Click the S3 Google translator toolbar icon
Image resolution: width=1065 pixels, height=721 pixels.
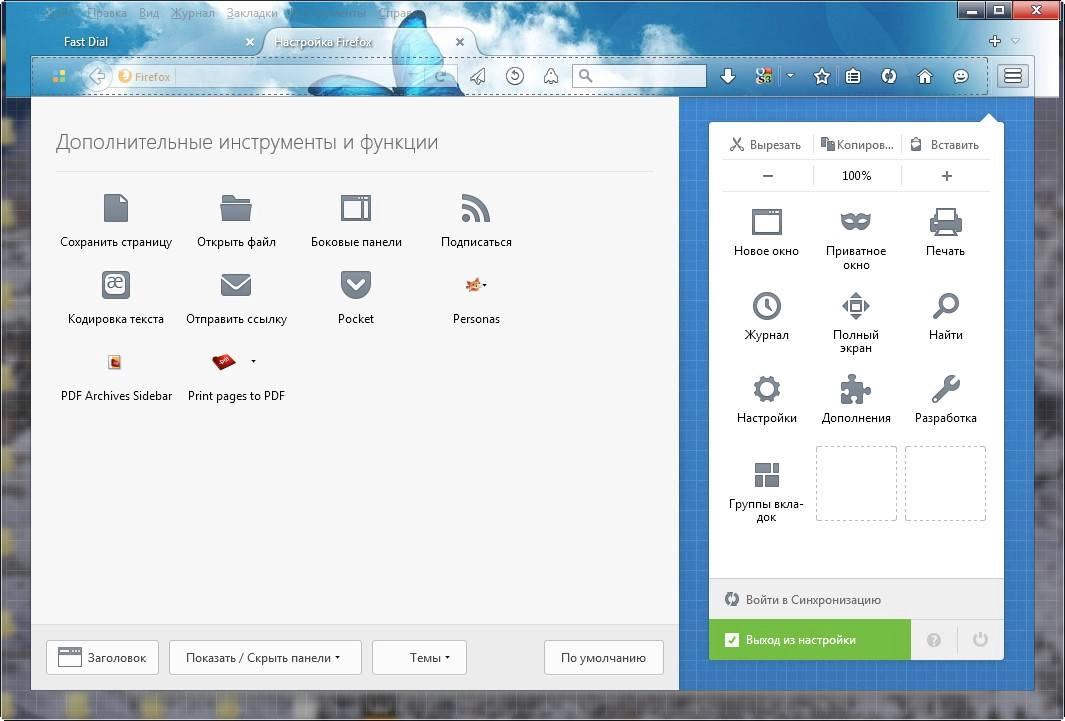click(763, 76)
